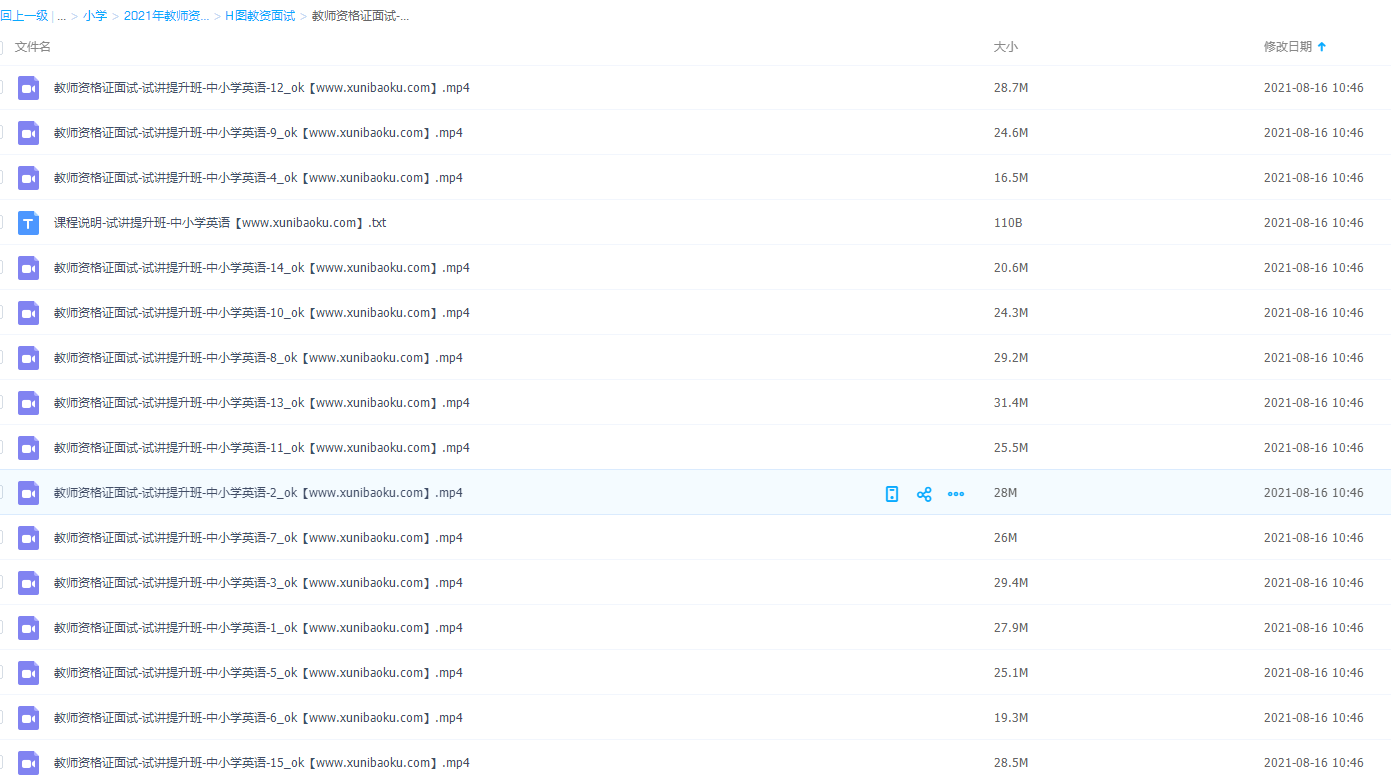Tick the select-all checkbox beside 文件名
Screen dimensions: 1391x784
pos(1,47)
